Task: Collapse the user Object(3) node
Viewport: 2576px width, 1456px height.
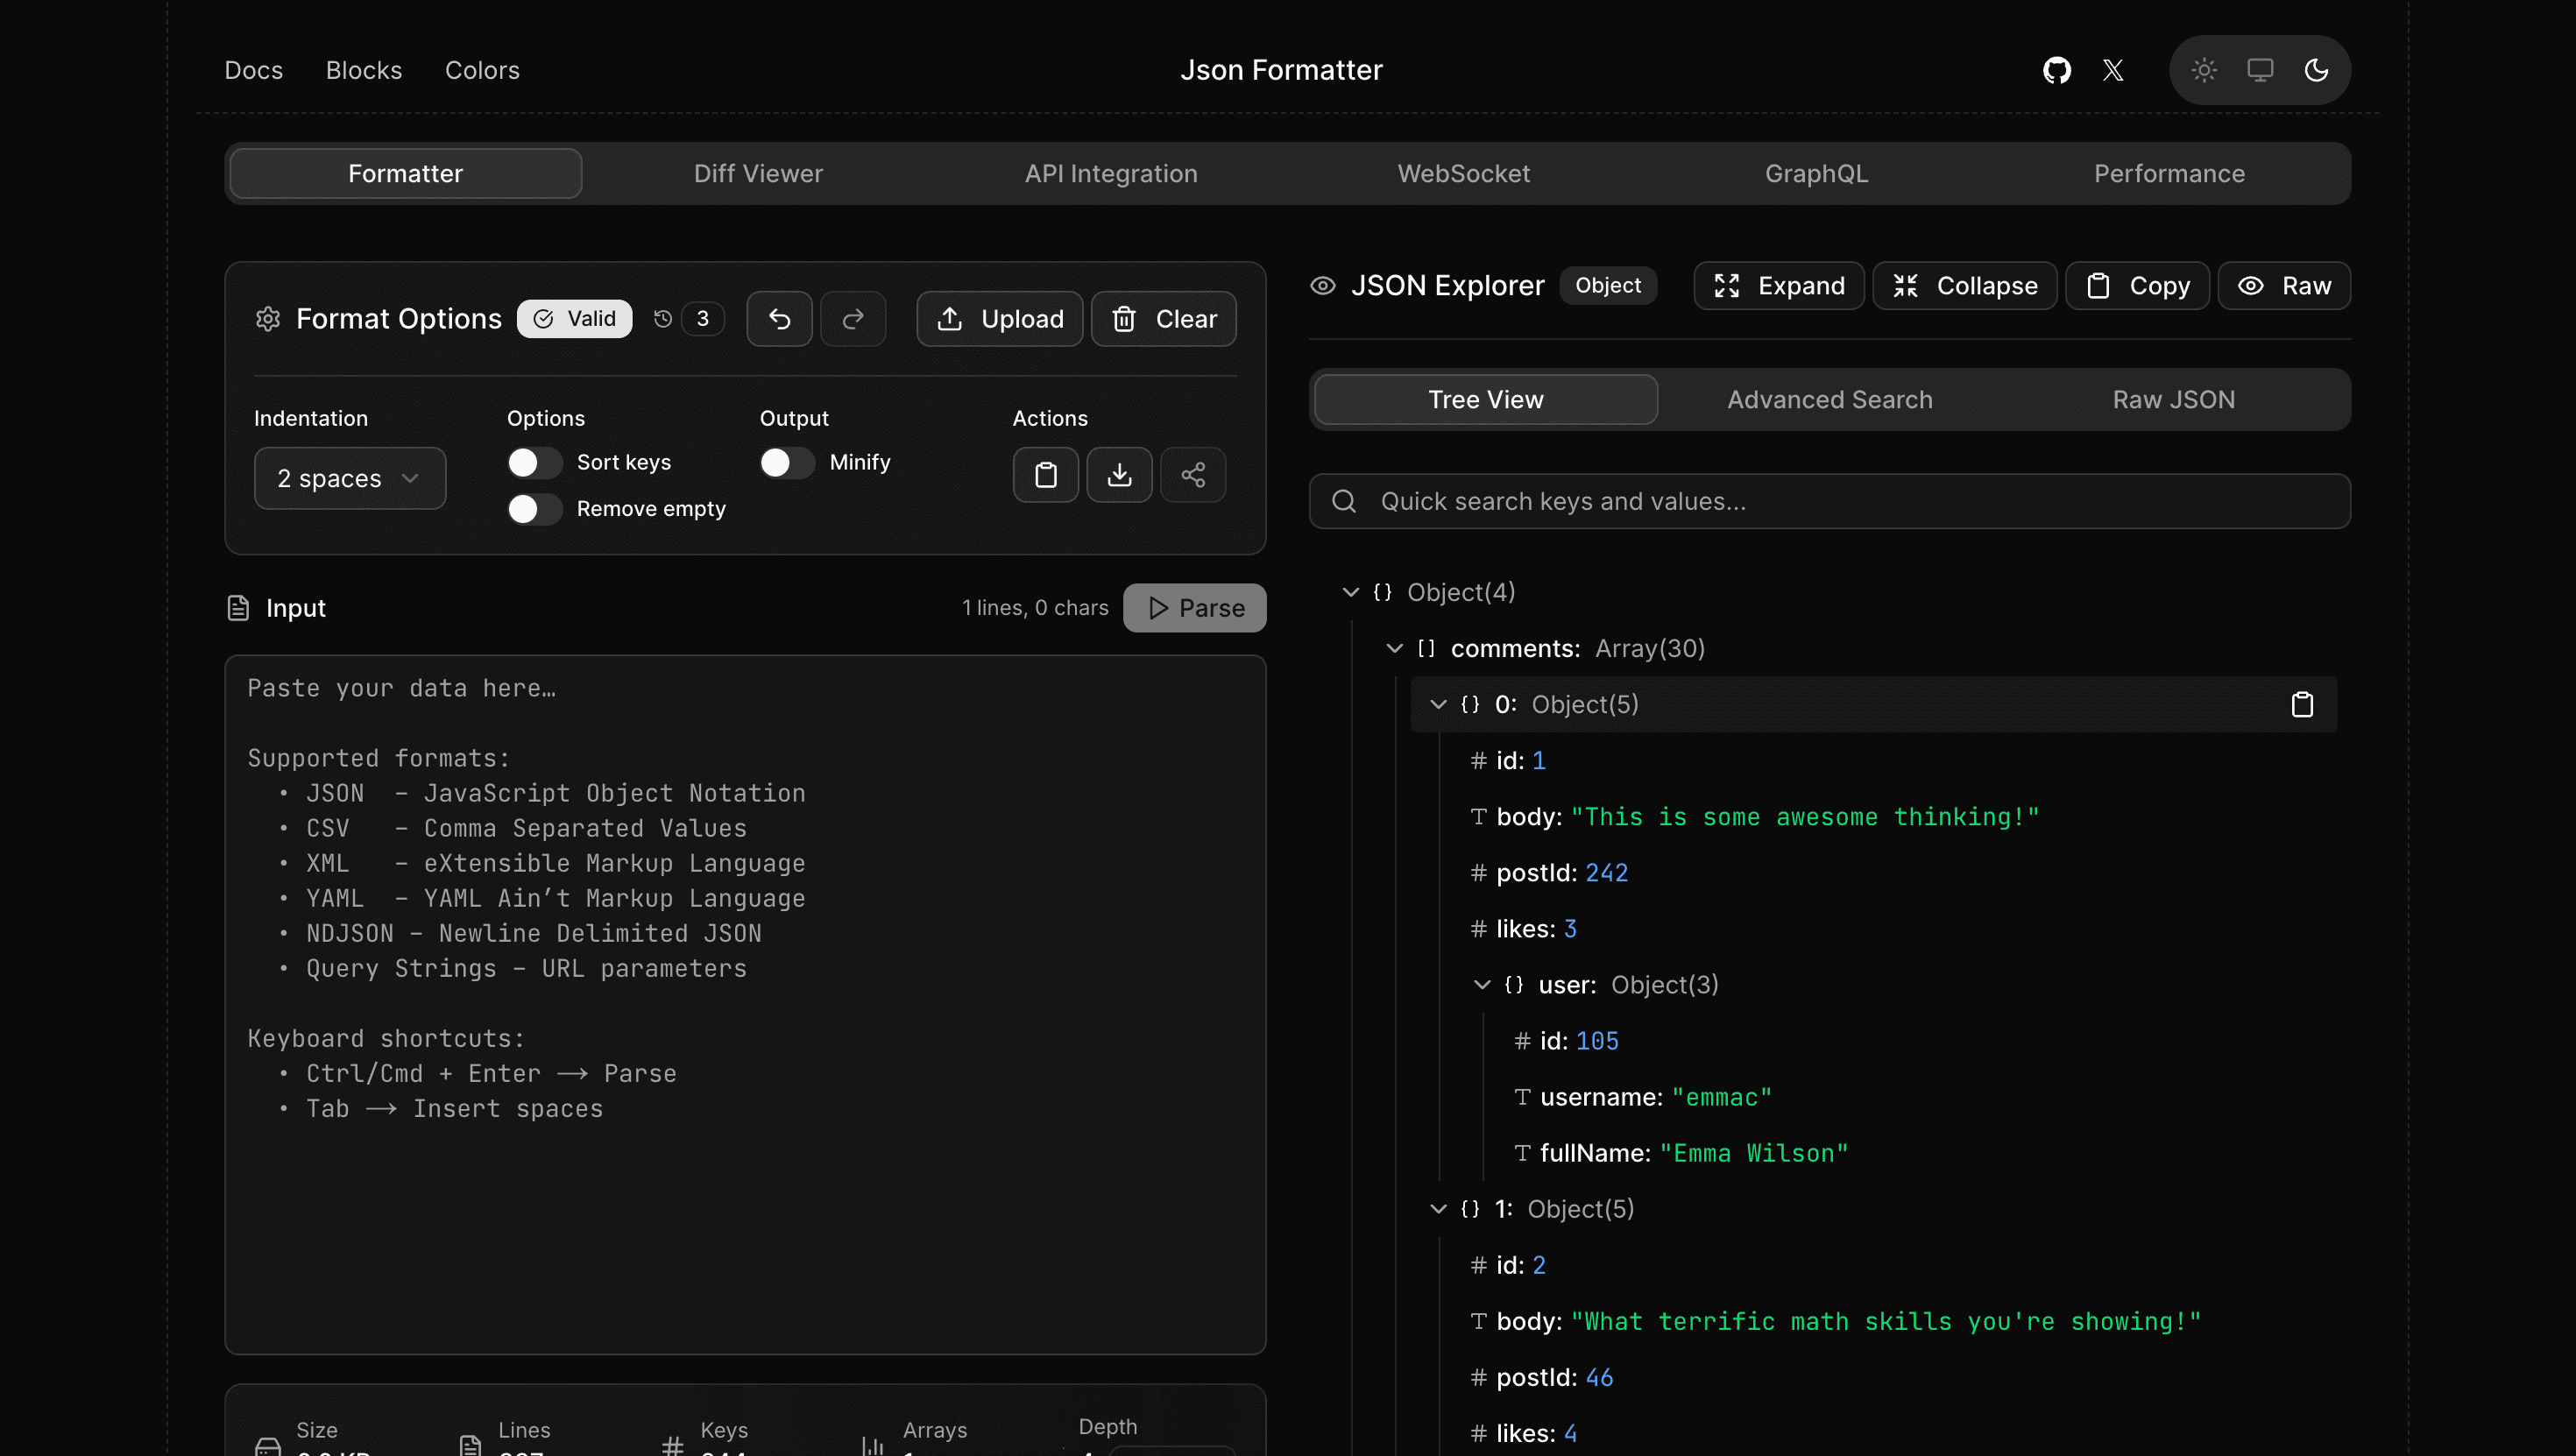Action: click(1482, 985)
